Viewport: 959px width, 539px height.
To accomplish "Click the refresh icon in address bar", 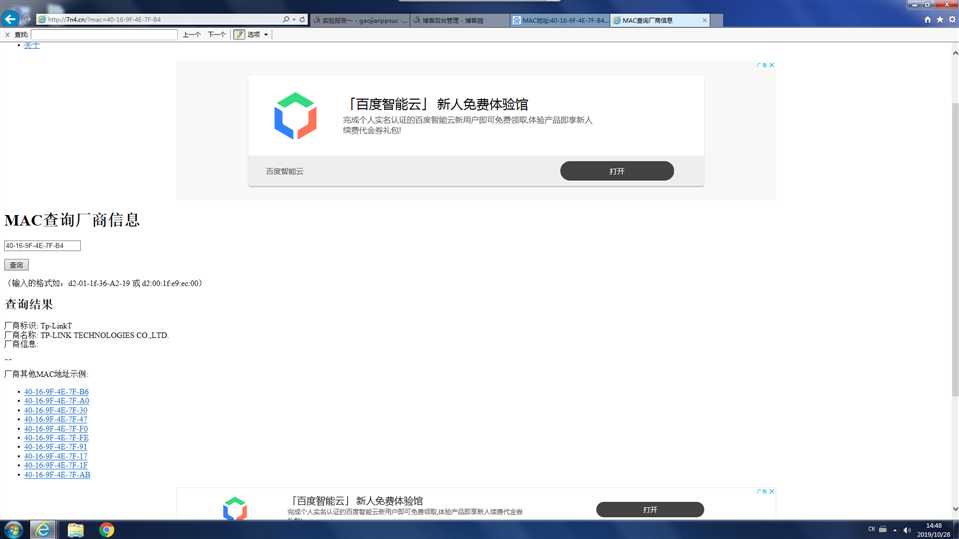I will [302, 20].
